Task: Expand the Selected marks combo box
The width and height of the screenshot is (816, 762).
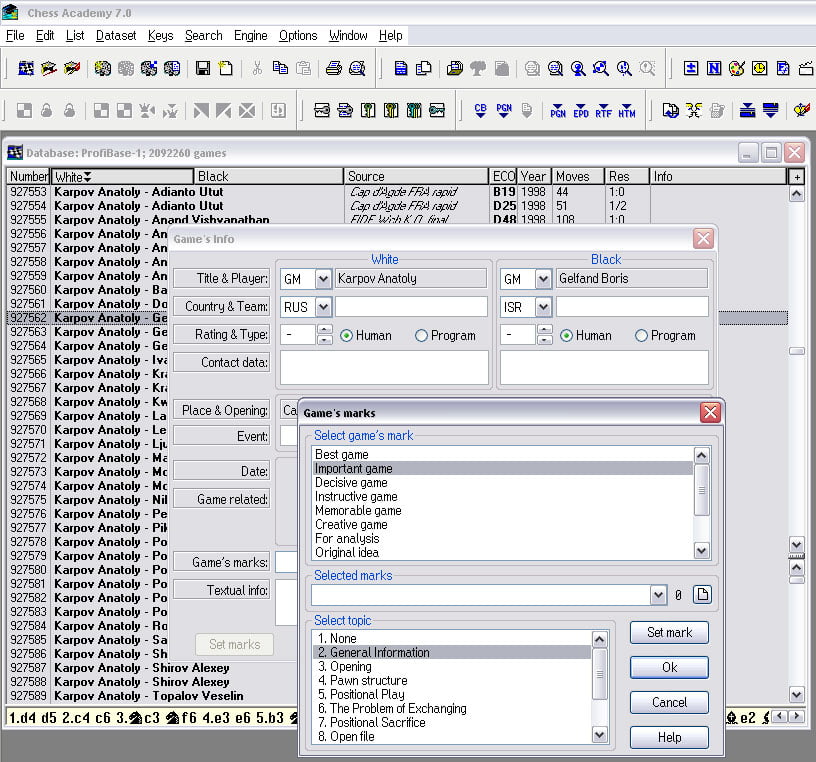Action: 657,595
